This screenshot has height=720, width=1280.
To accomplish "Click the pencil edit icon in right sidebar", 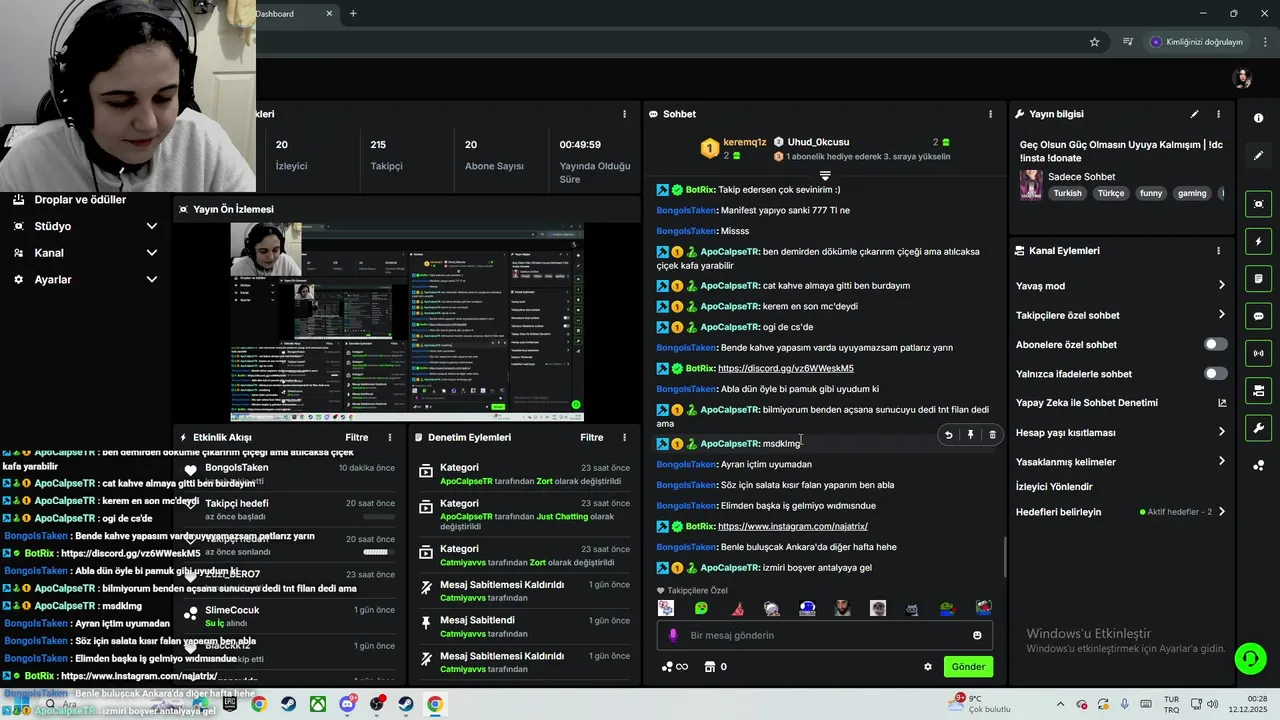I will (1258, 156).
